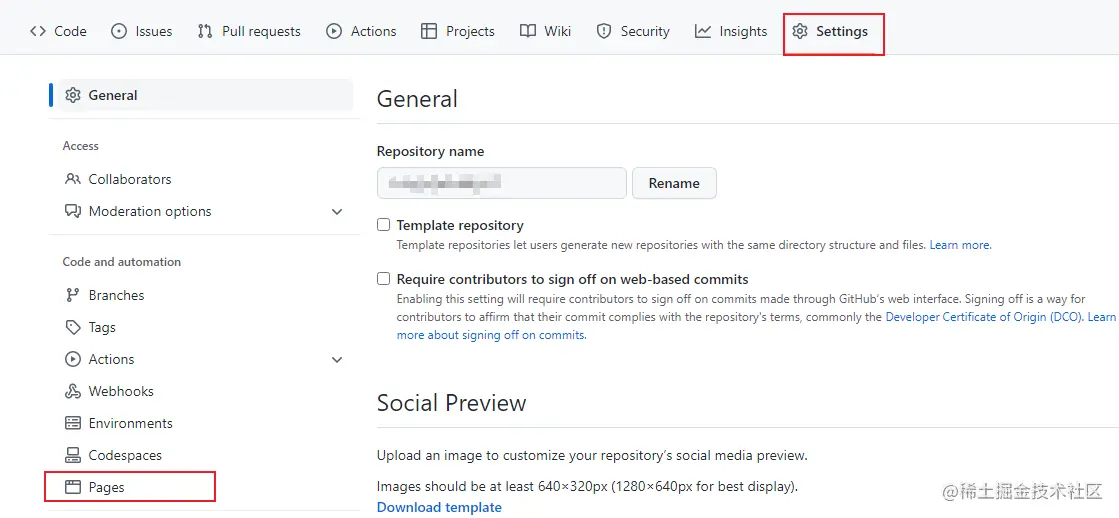This screenshot has height=518, width=1119.
Task: Click the Security shield icon
Action: tap(604, 31)
